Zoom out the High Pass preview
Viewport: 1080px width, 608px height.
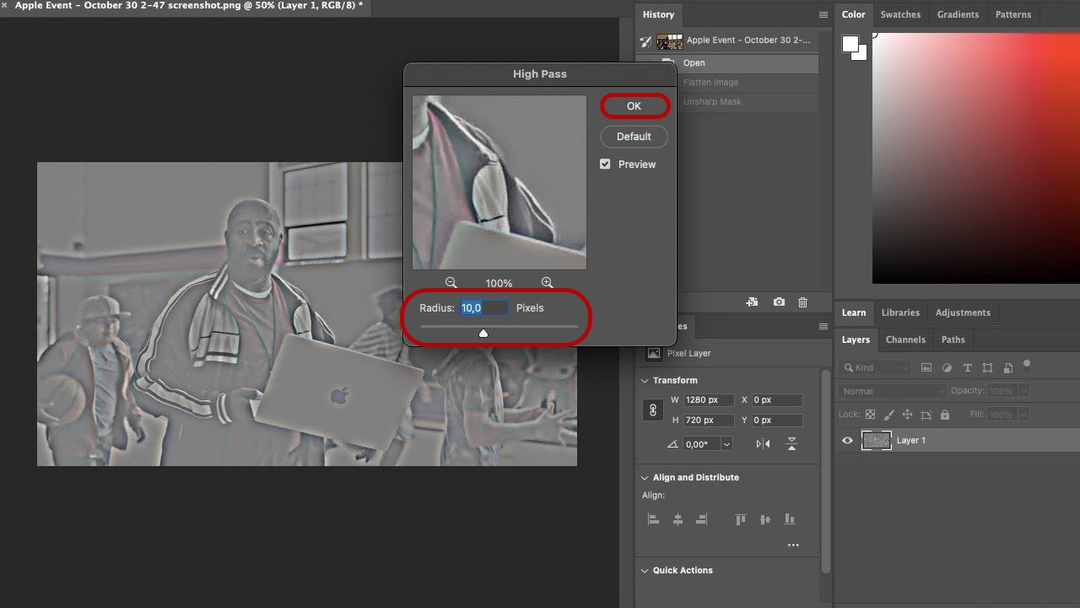(x=451, y=283)
